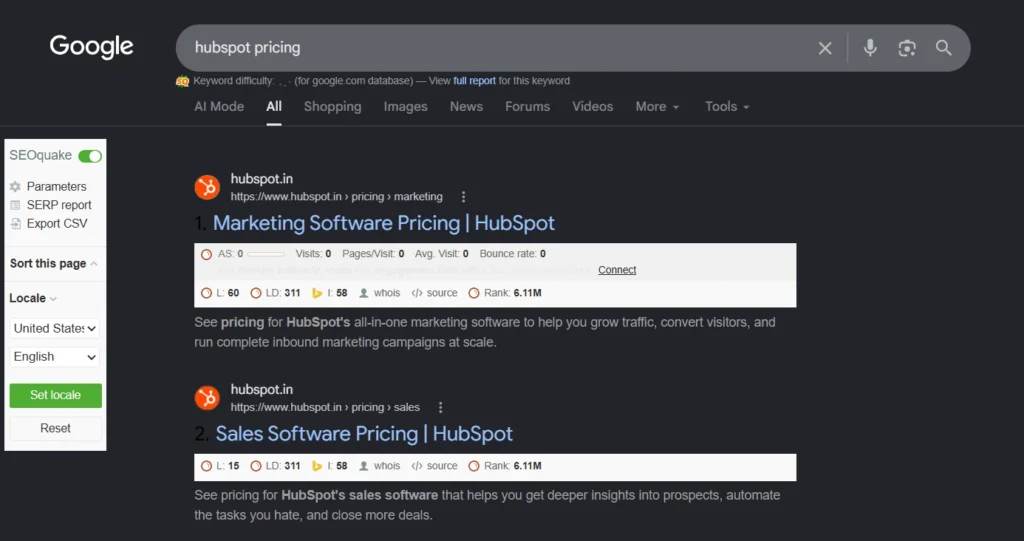The image size is (1024, 541).
Task: Switch to News tab
Action: click(466, 107)
